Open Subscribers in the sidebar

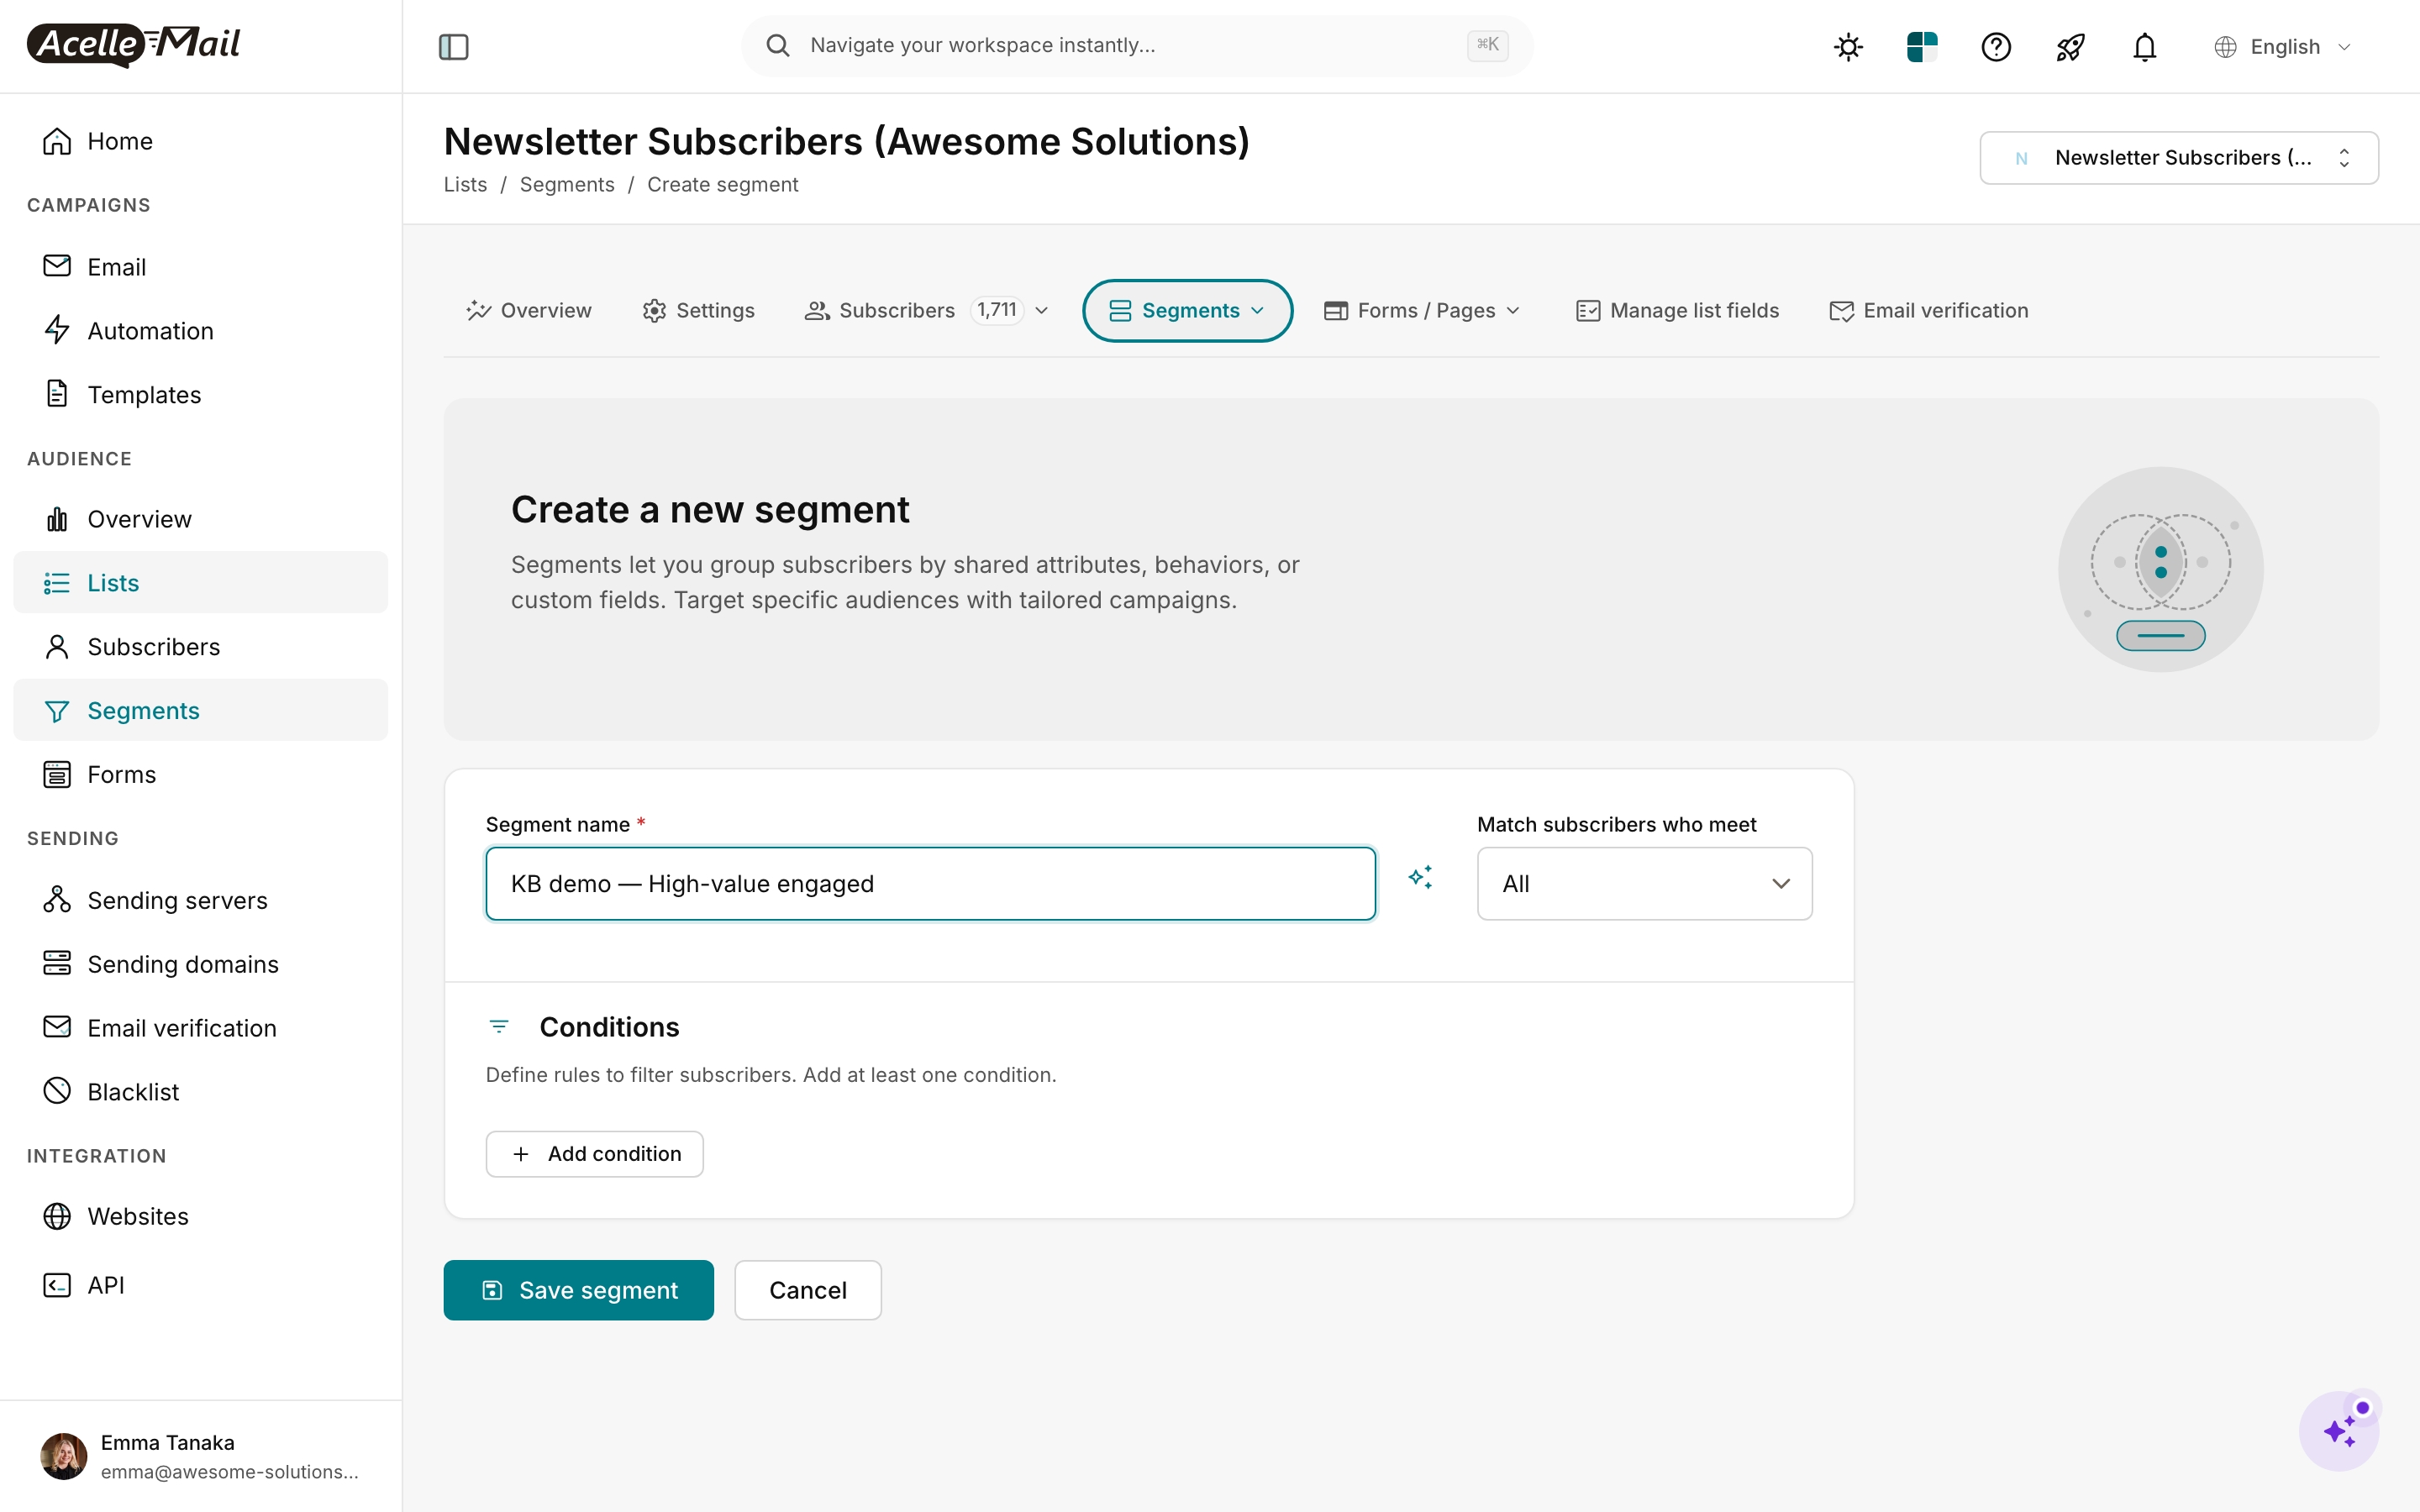point(200,647)
